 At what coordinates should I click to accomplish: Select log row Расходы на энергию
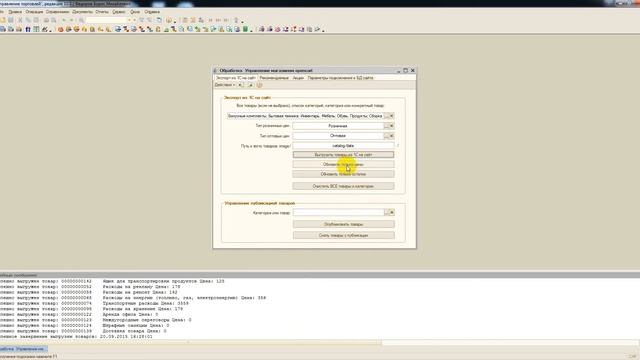coord(133,298)
